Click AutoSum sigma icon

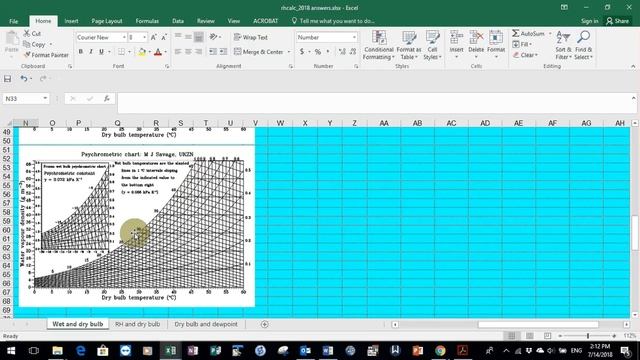tap(516, 33)
